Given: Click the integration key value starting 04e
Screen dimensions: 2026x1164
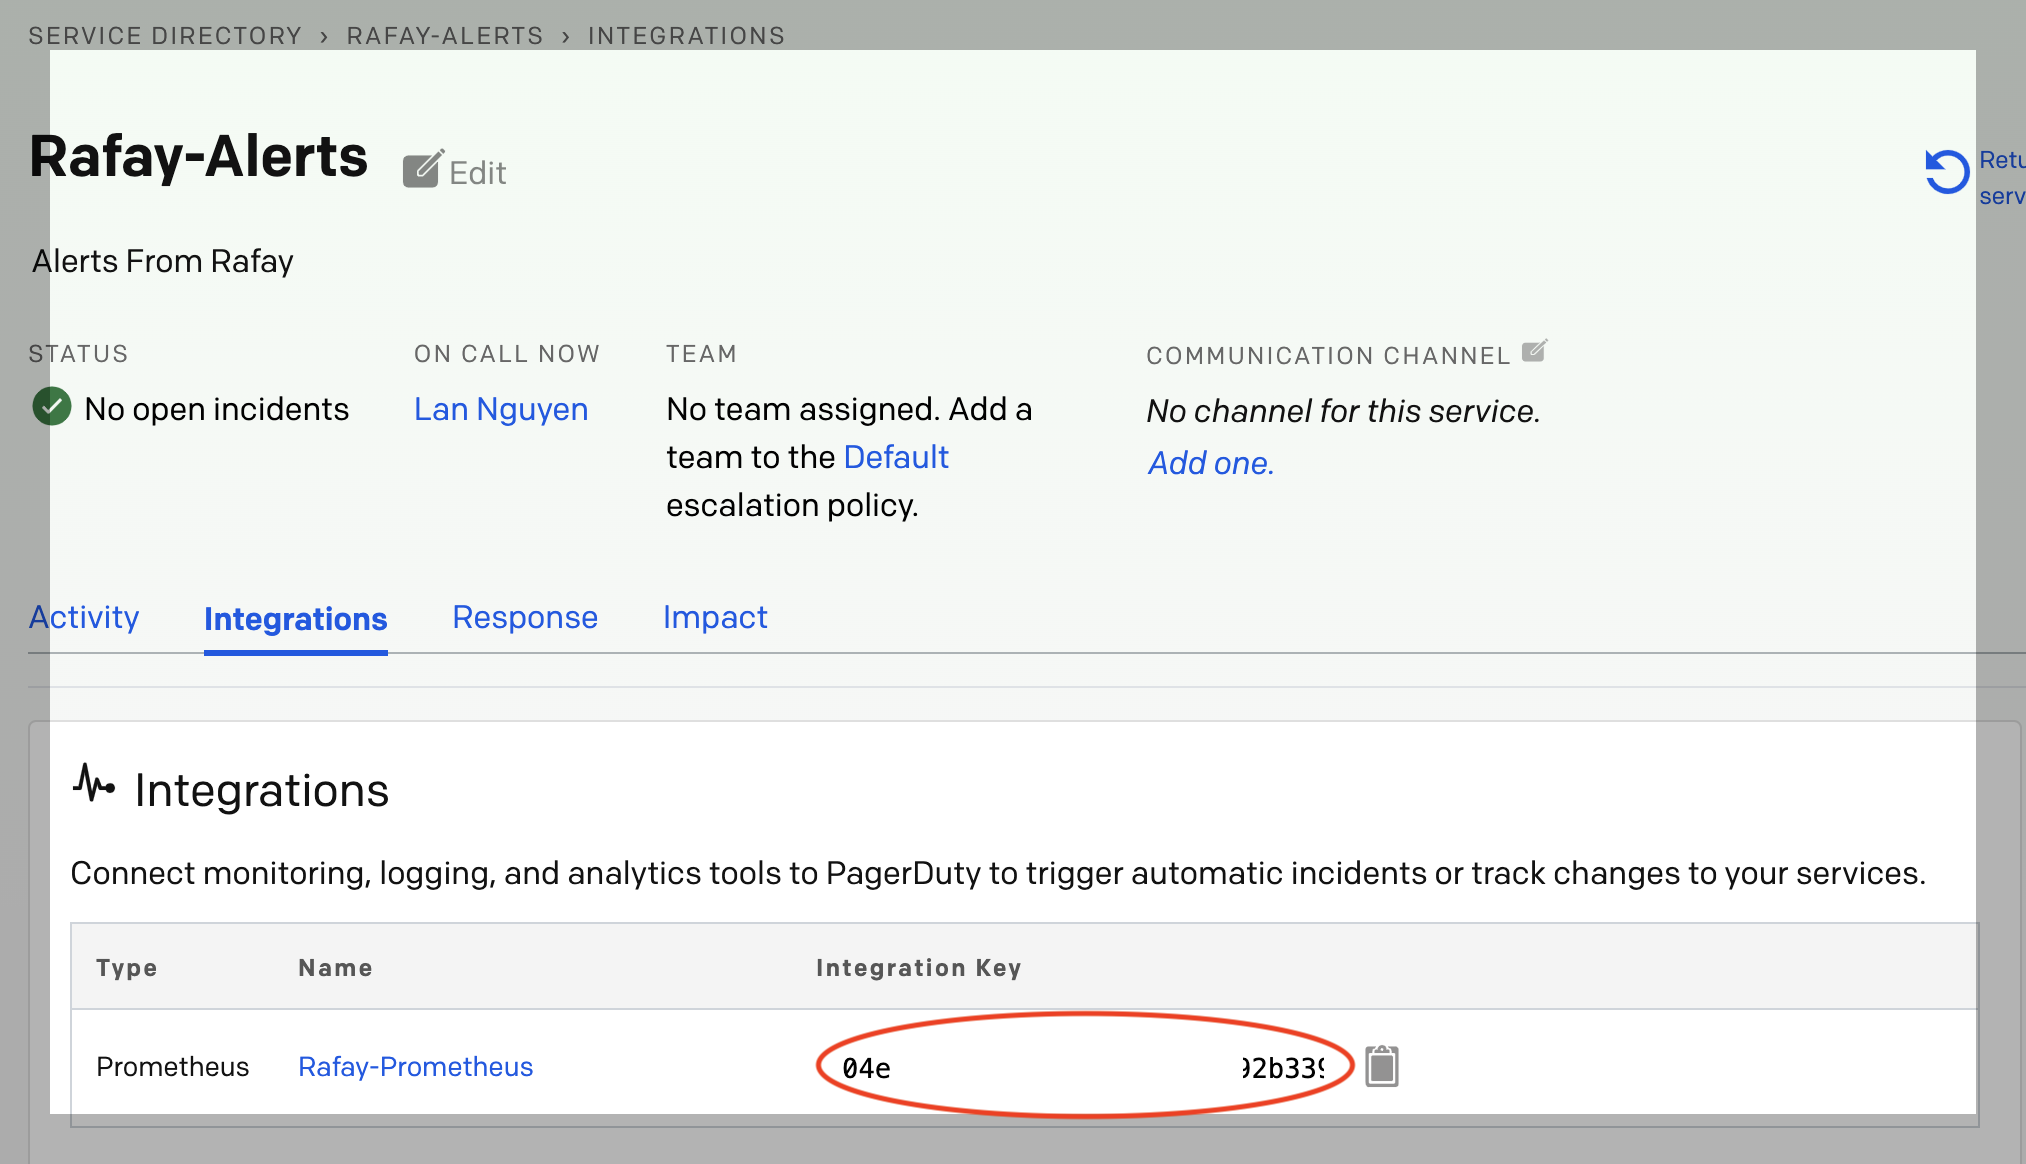Looking at the screenshot, I should coord(1084,1068).
